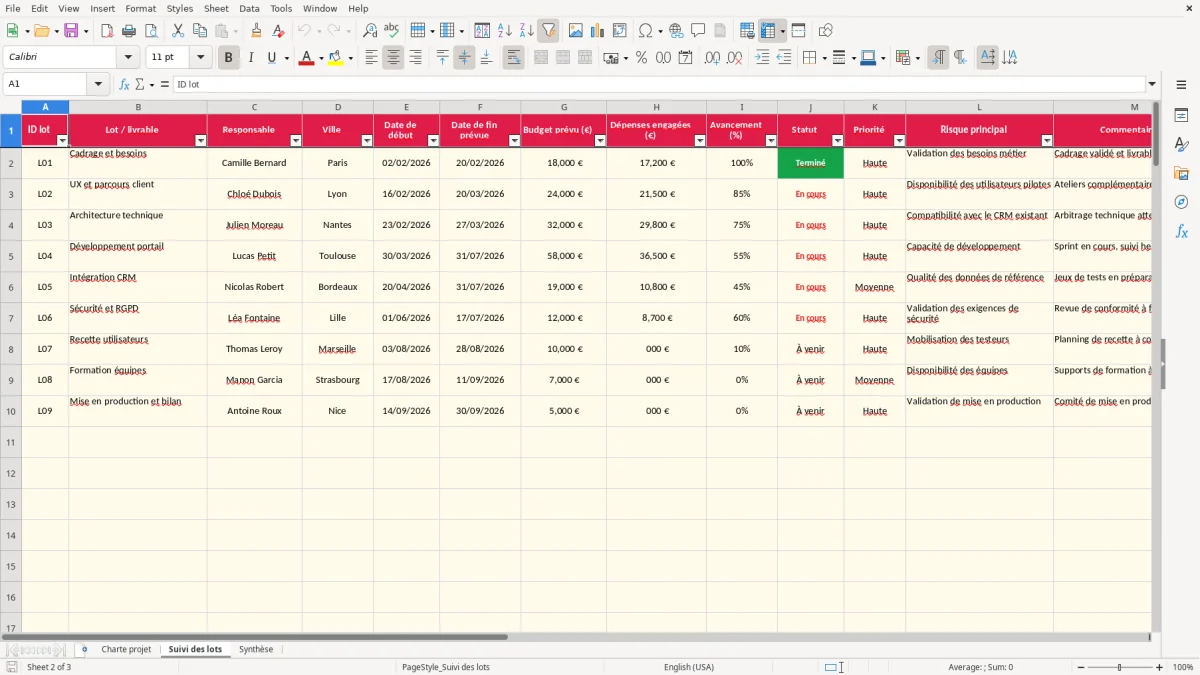Screen dimensions: 1200x675
Task: Toggle Bold formatting
Action: (x=228, y=58)
